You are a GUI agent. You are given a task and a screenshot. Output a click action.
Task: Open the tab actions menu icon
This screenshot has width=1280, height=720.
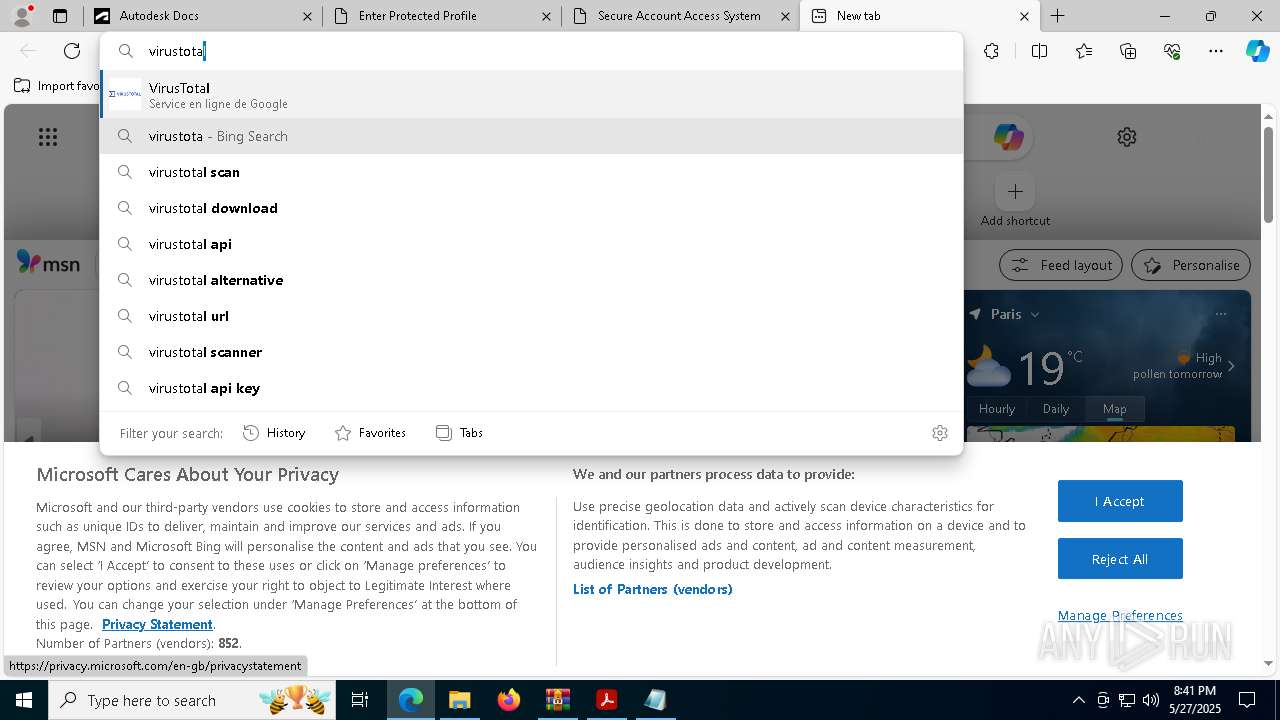(60, 16)
